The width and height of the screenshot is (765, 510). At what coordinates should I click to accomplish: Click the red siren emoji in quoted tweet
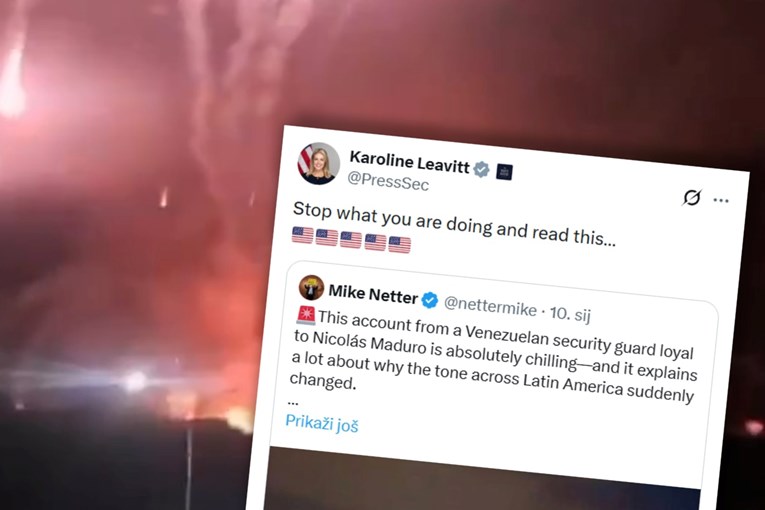tap(306, 315)
